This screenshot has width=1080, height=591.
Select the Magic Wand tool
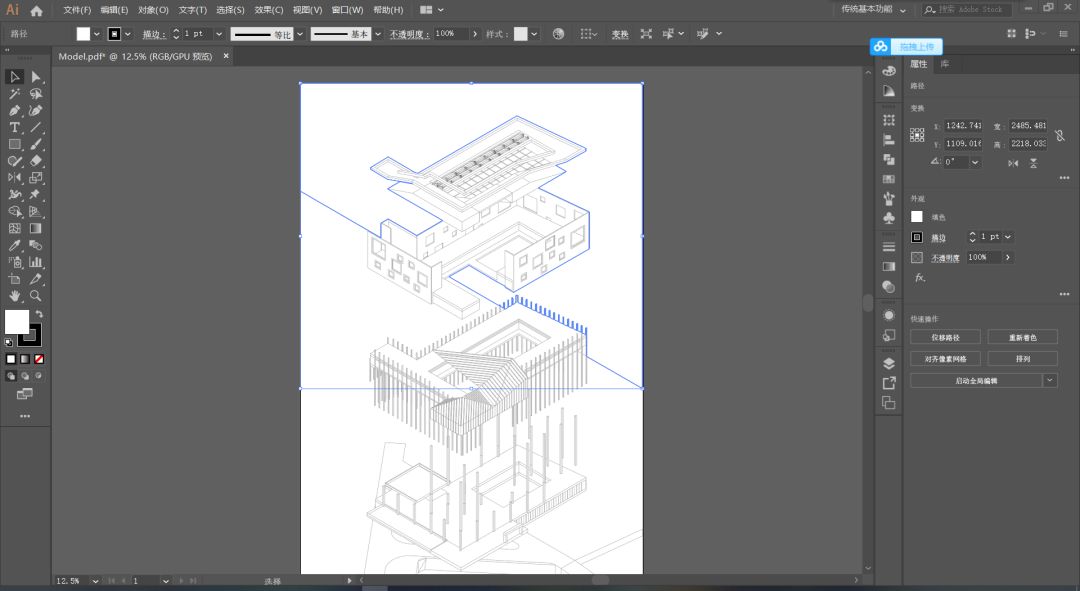pyautogui.click(x=14, y=94)
